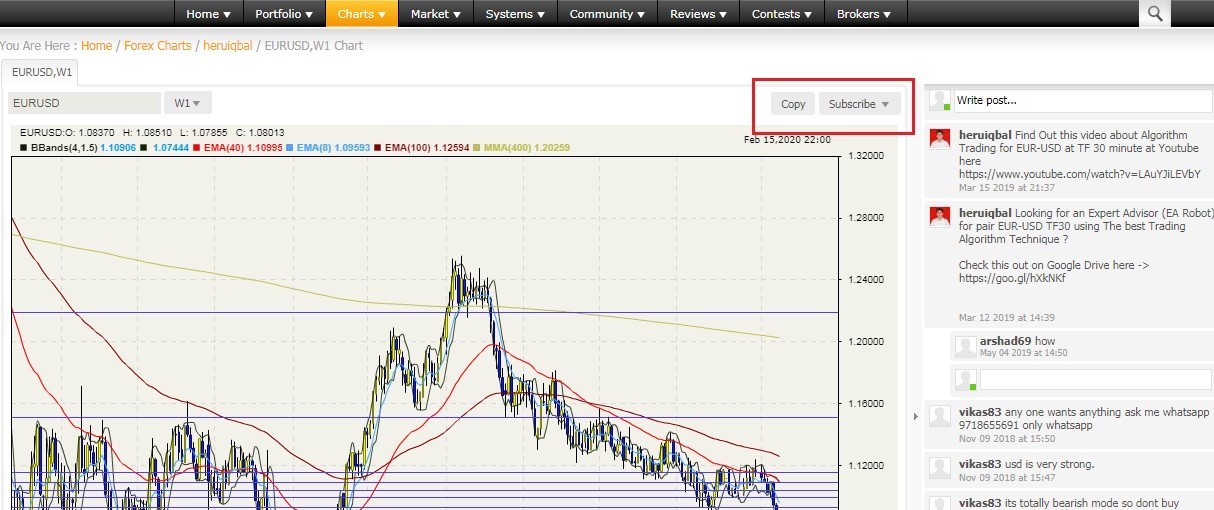
Task: Click the Write post input field
Action: (x=1081, y=100)
